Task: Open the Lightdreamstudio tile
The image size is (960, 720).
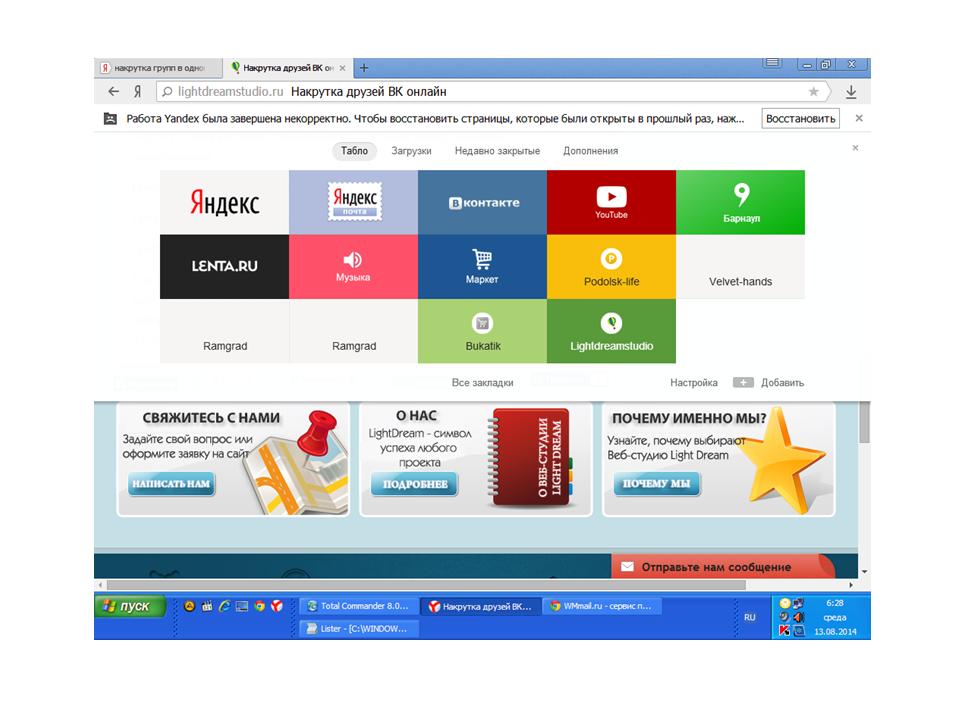Action: pos(611,331)
